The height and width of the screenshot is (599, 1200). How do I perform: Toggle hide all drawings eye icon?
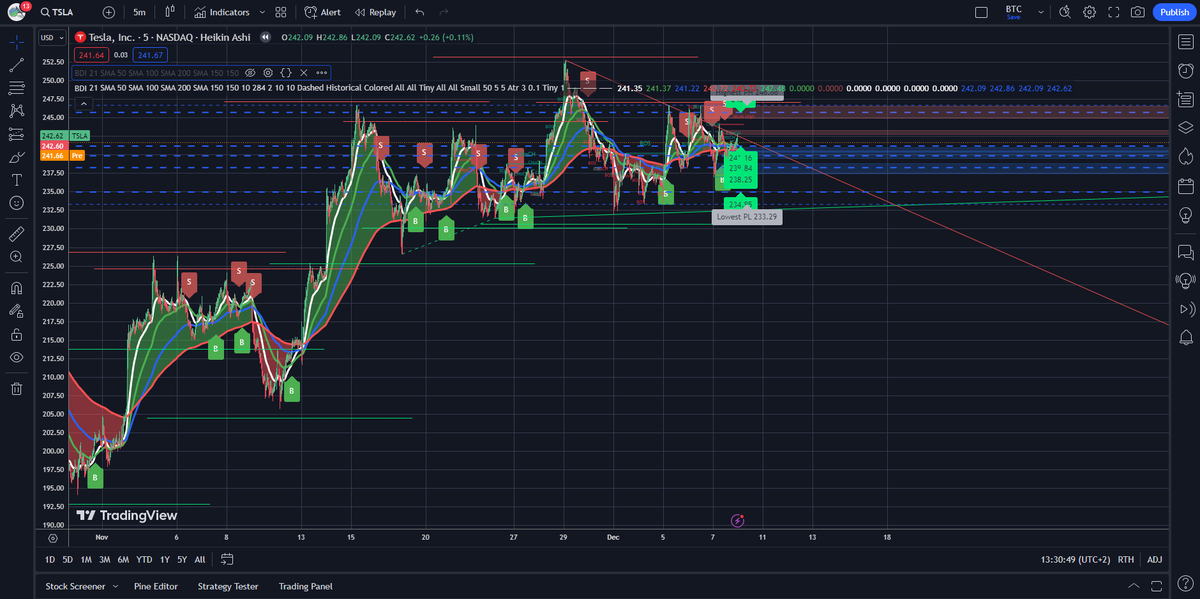click(16, 357)
